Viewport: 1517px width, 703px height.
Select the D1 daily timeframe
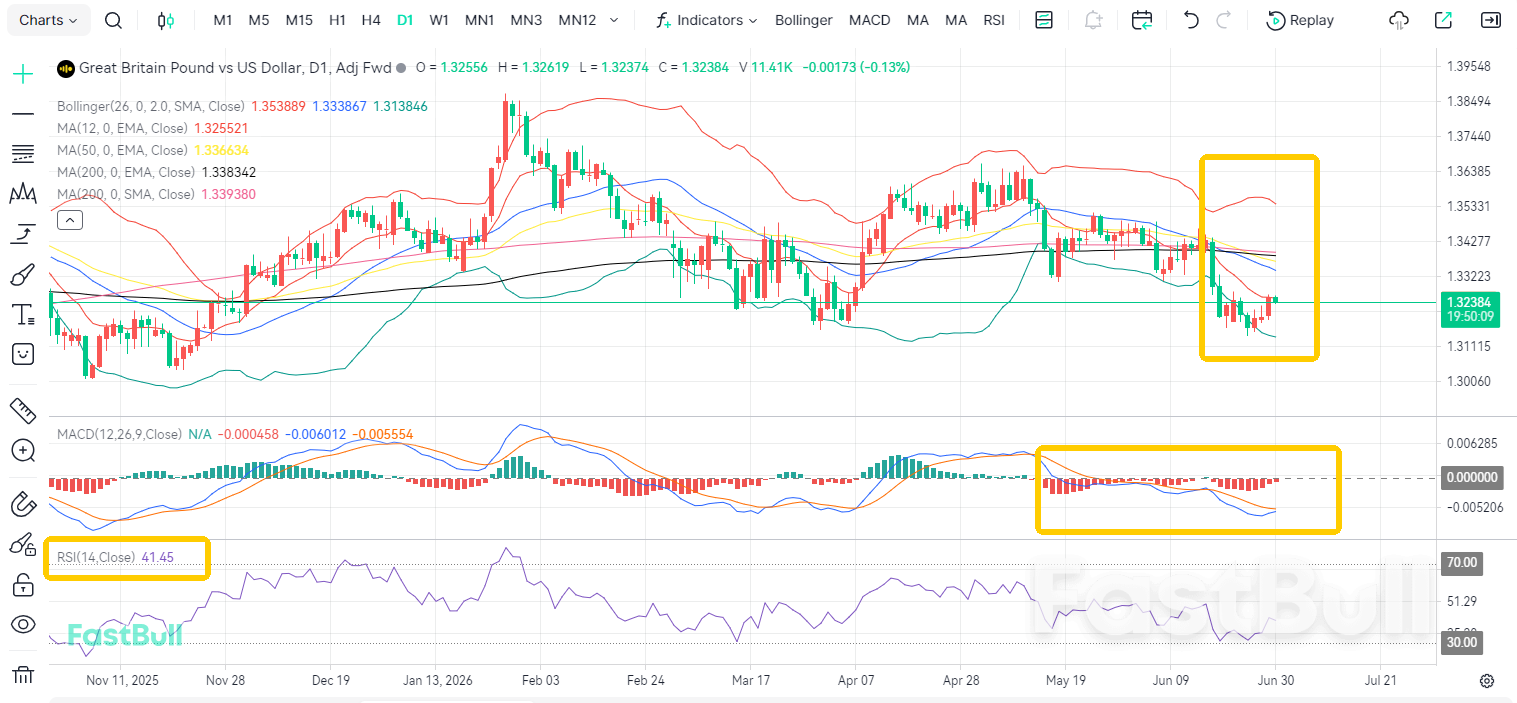(405, 20)
